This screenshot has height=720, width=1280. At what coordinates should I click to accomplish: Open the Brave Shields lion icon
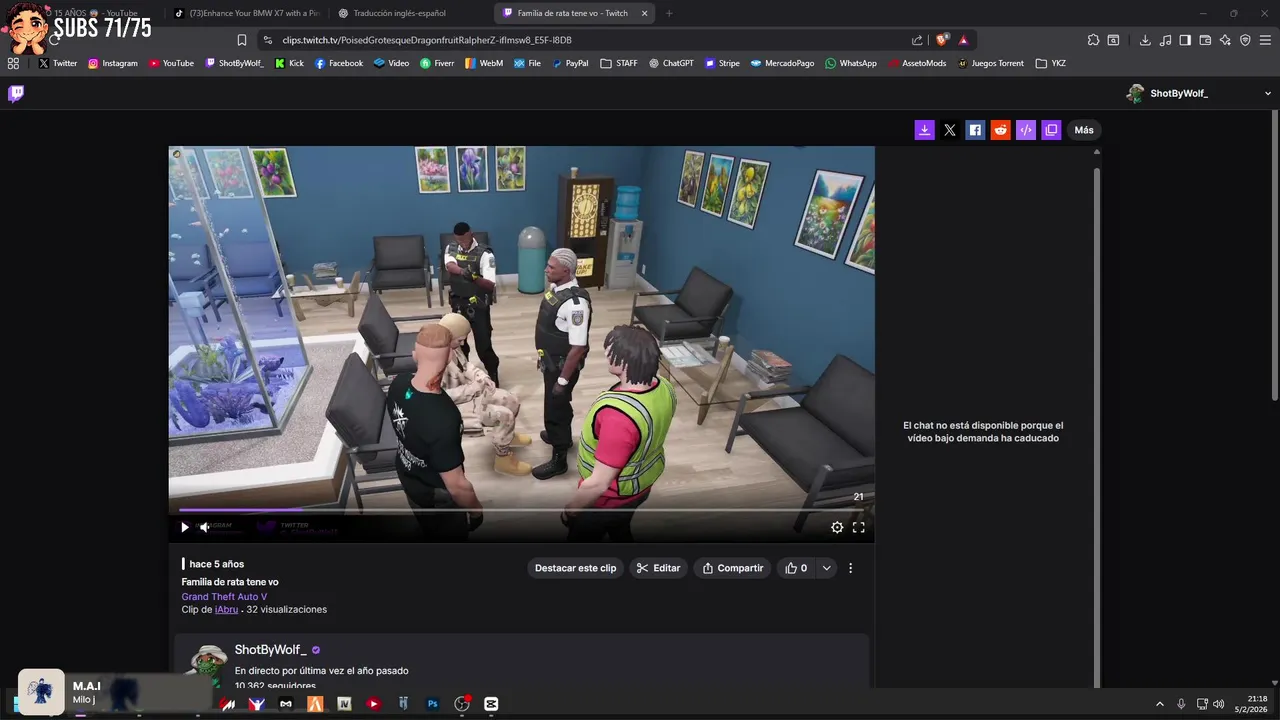[x=942, y=40]
